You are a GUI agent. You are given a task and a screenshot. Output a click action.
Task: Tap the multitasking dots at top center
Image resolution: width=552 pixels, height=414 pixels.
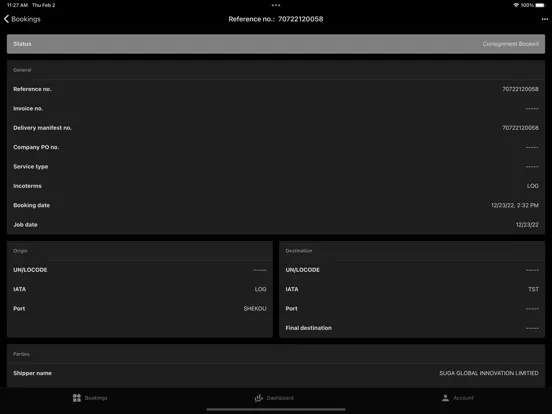tap(276, 5)
